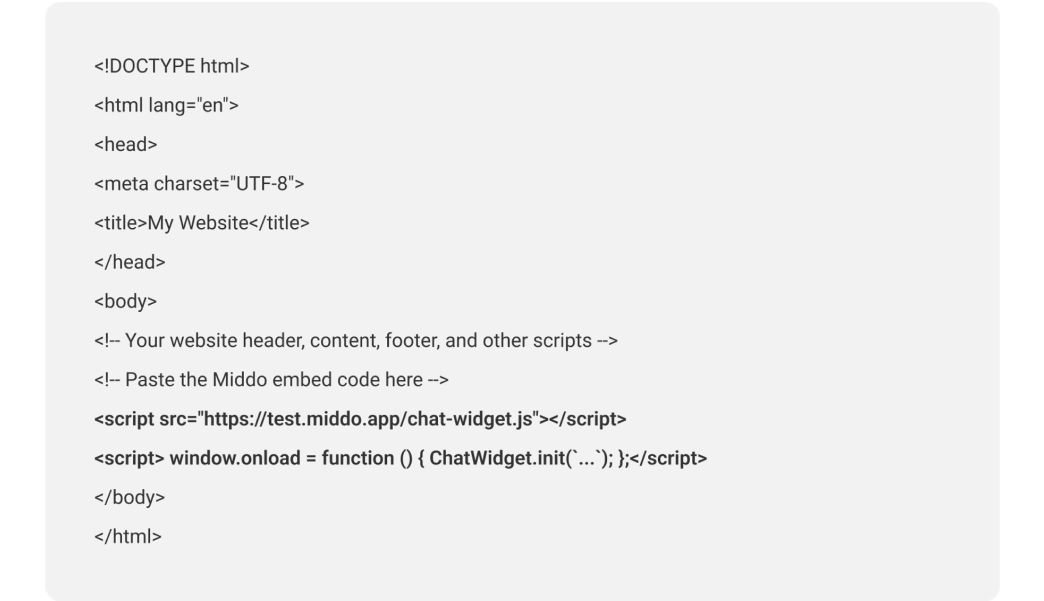Viewport: 1044px width, 601px height.
Task: Select the closing body tag
Action: click(x=130, y=498)
